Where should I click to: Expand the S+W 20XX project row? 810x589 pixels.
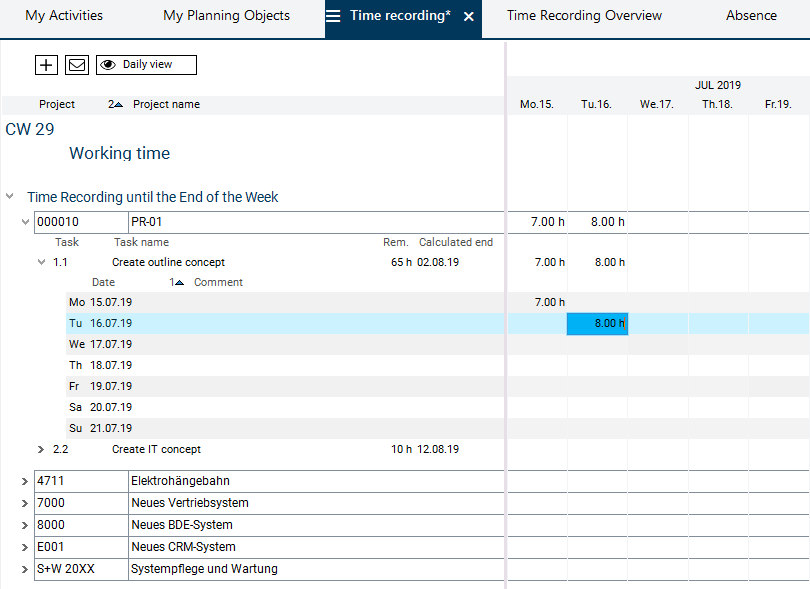click(x=25, y=569)
